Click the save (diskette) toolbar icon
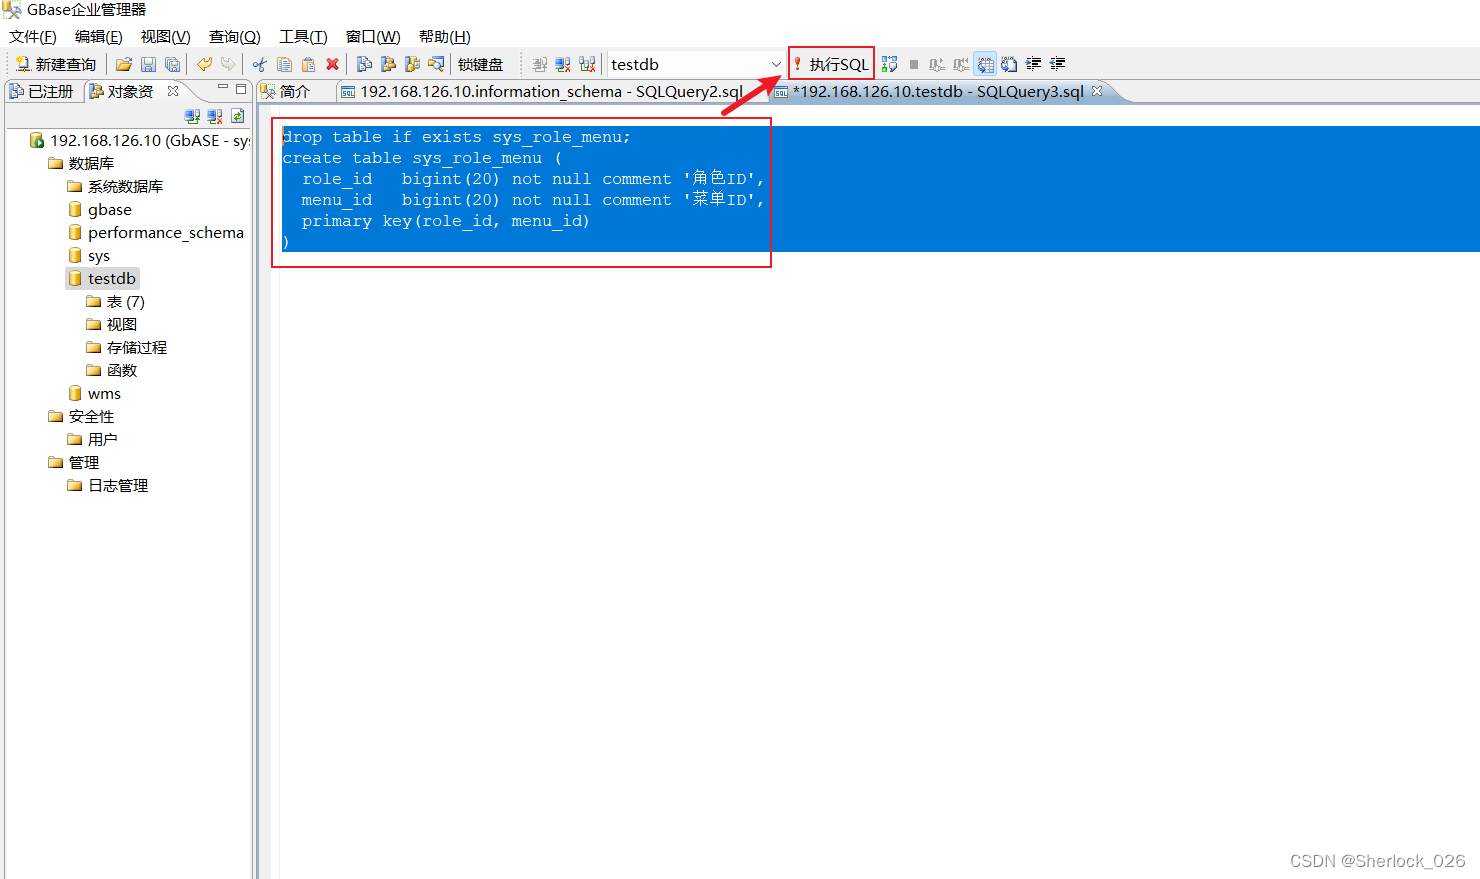The width and height of the screenshot is (1480, 879). point(149,63)
